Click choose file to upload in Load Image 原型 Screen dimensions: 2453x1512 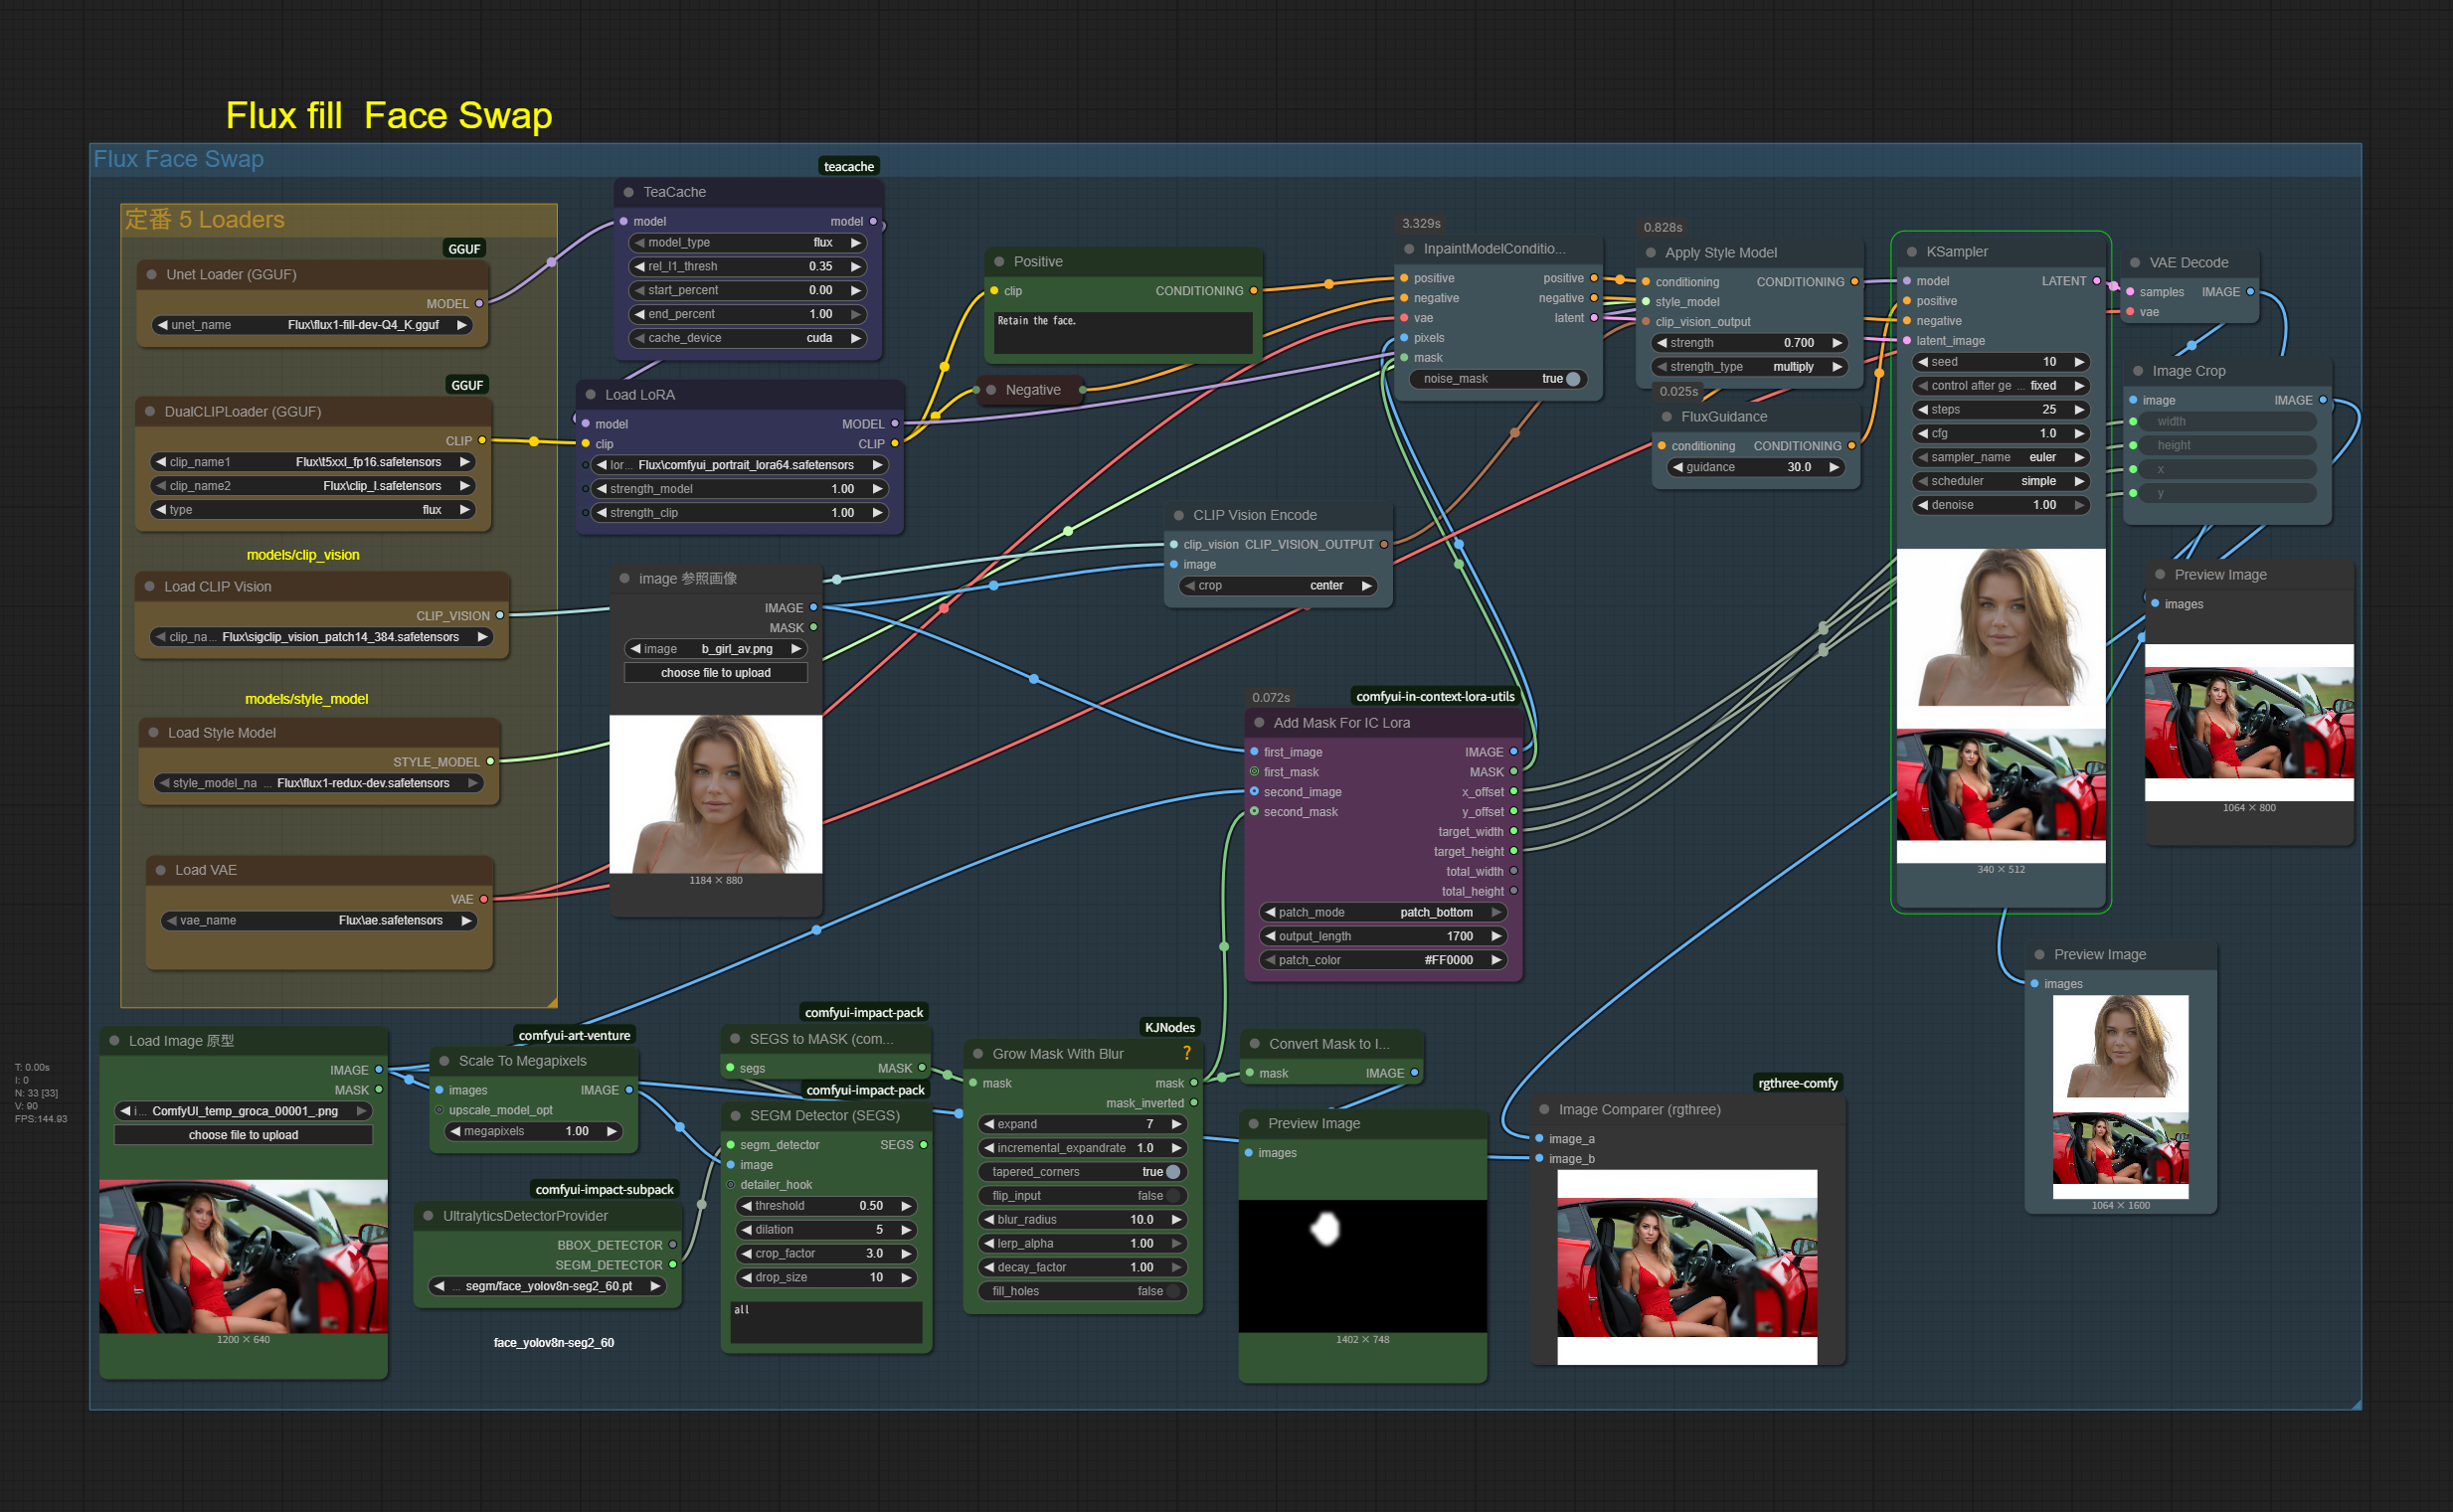pos(243,1135)
